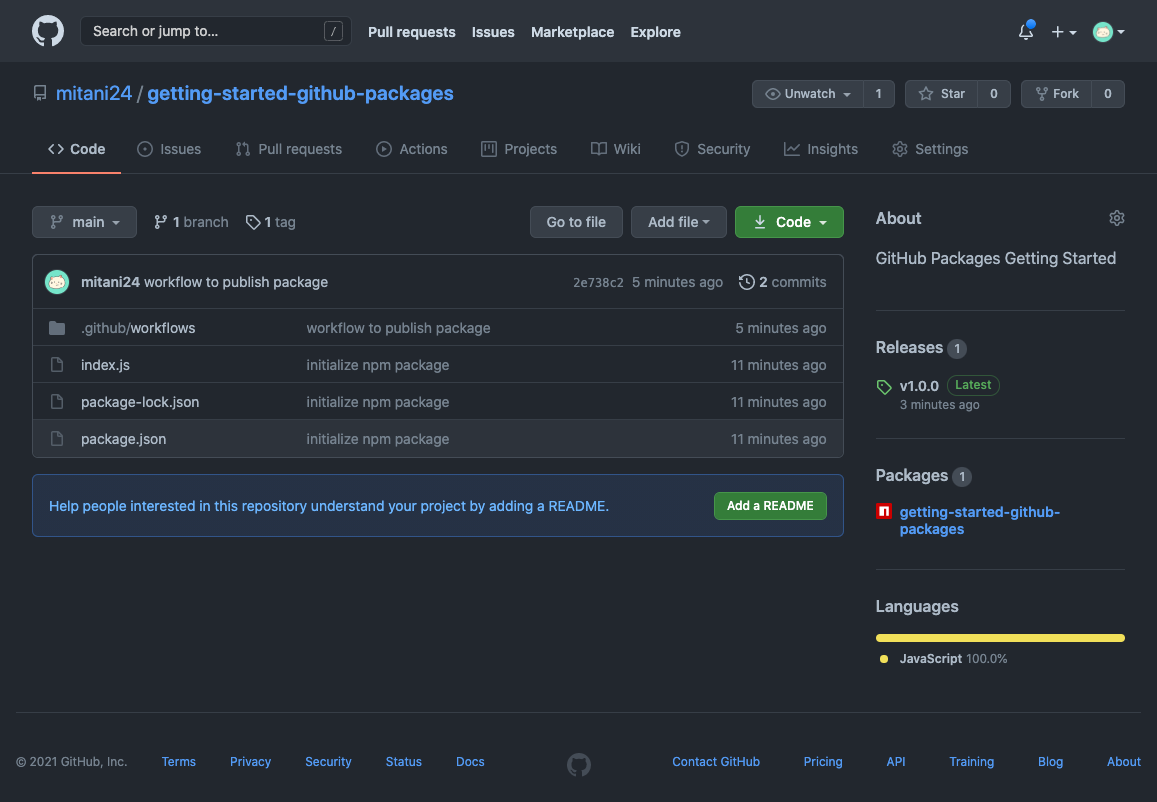Open index.js file
The image size is (1157, 802).
pos(106,364)
